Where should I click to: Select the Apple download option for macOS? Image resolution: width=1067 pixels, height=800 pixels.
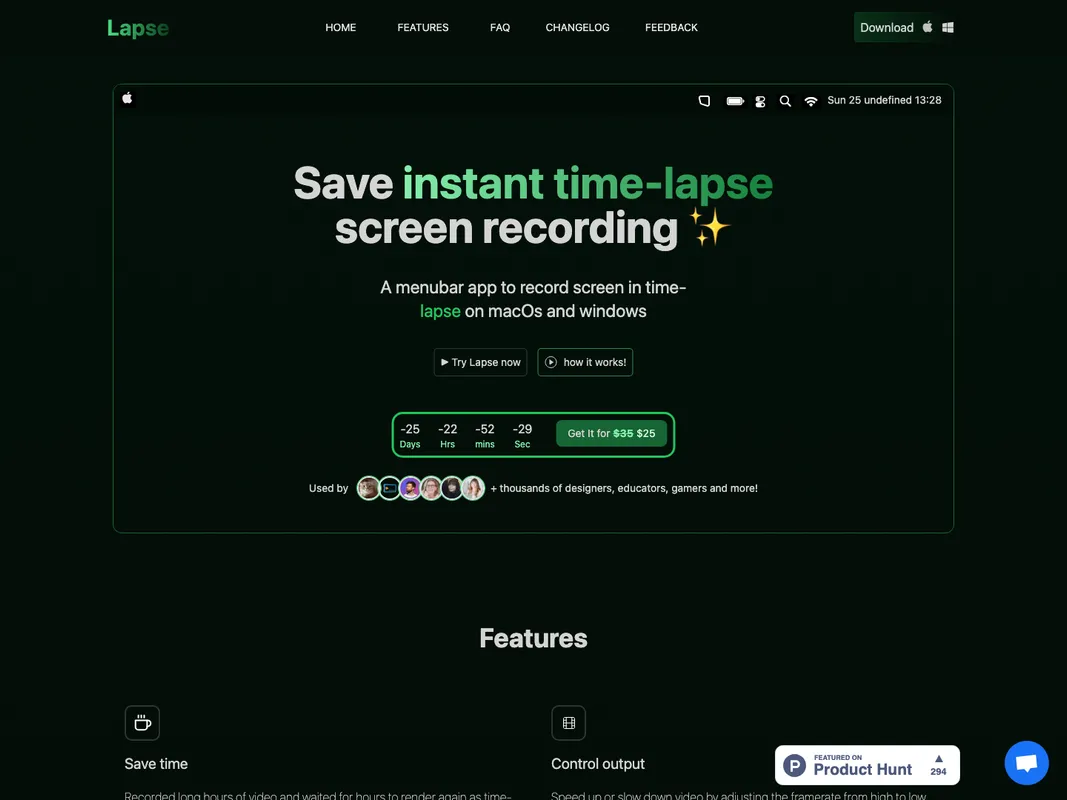927,27
